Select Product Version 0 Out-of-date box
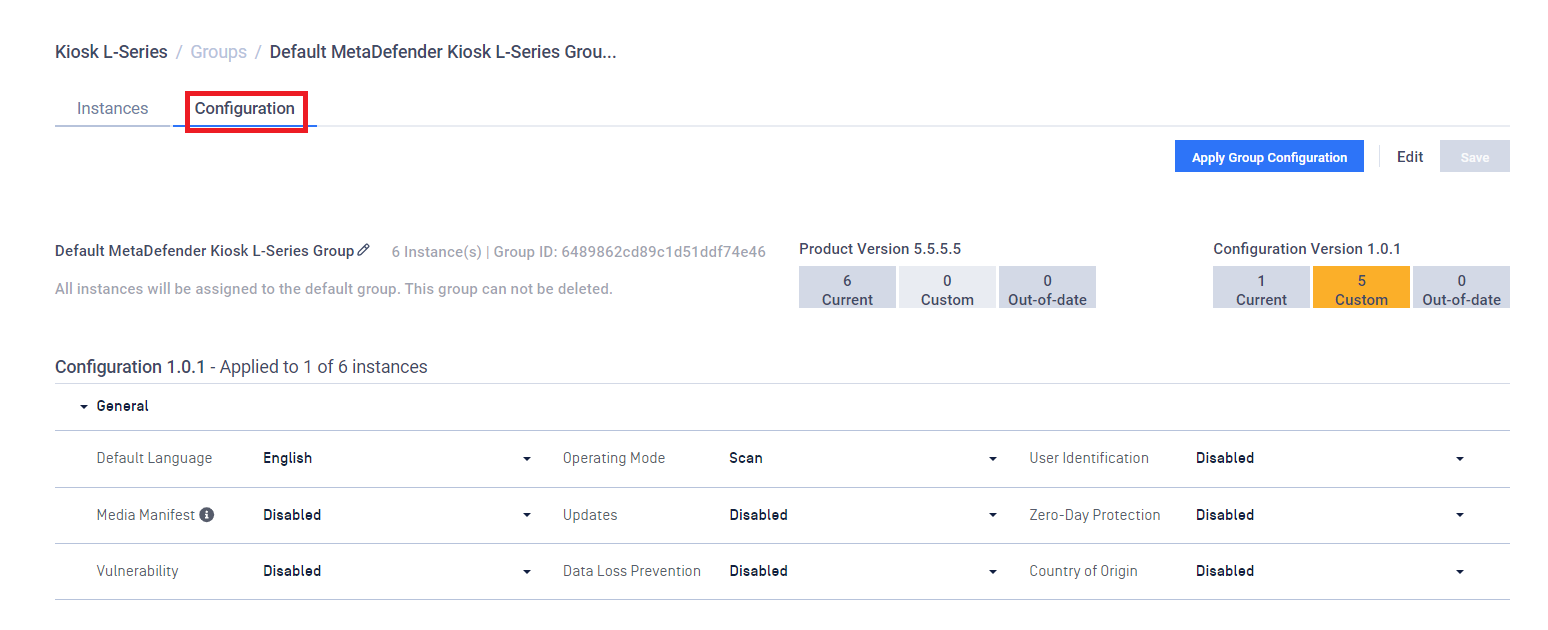 click(1047, 287)
